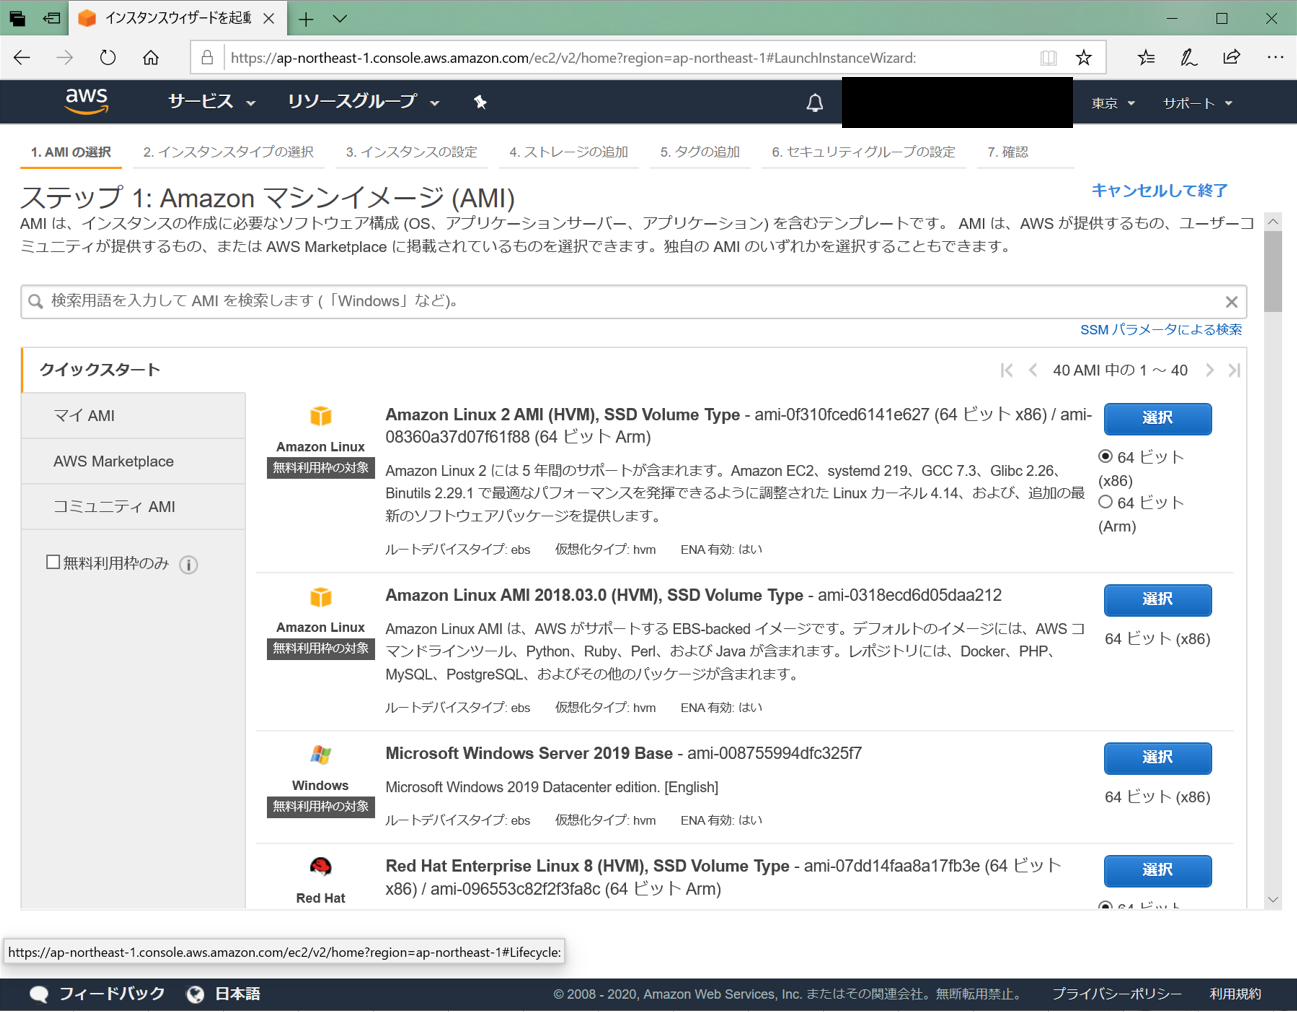Show tabs you've set aside icon
The height and width of the screenshot is (1012, 1297).
click(18, 18)
